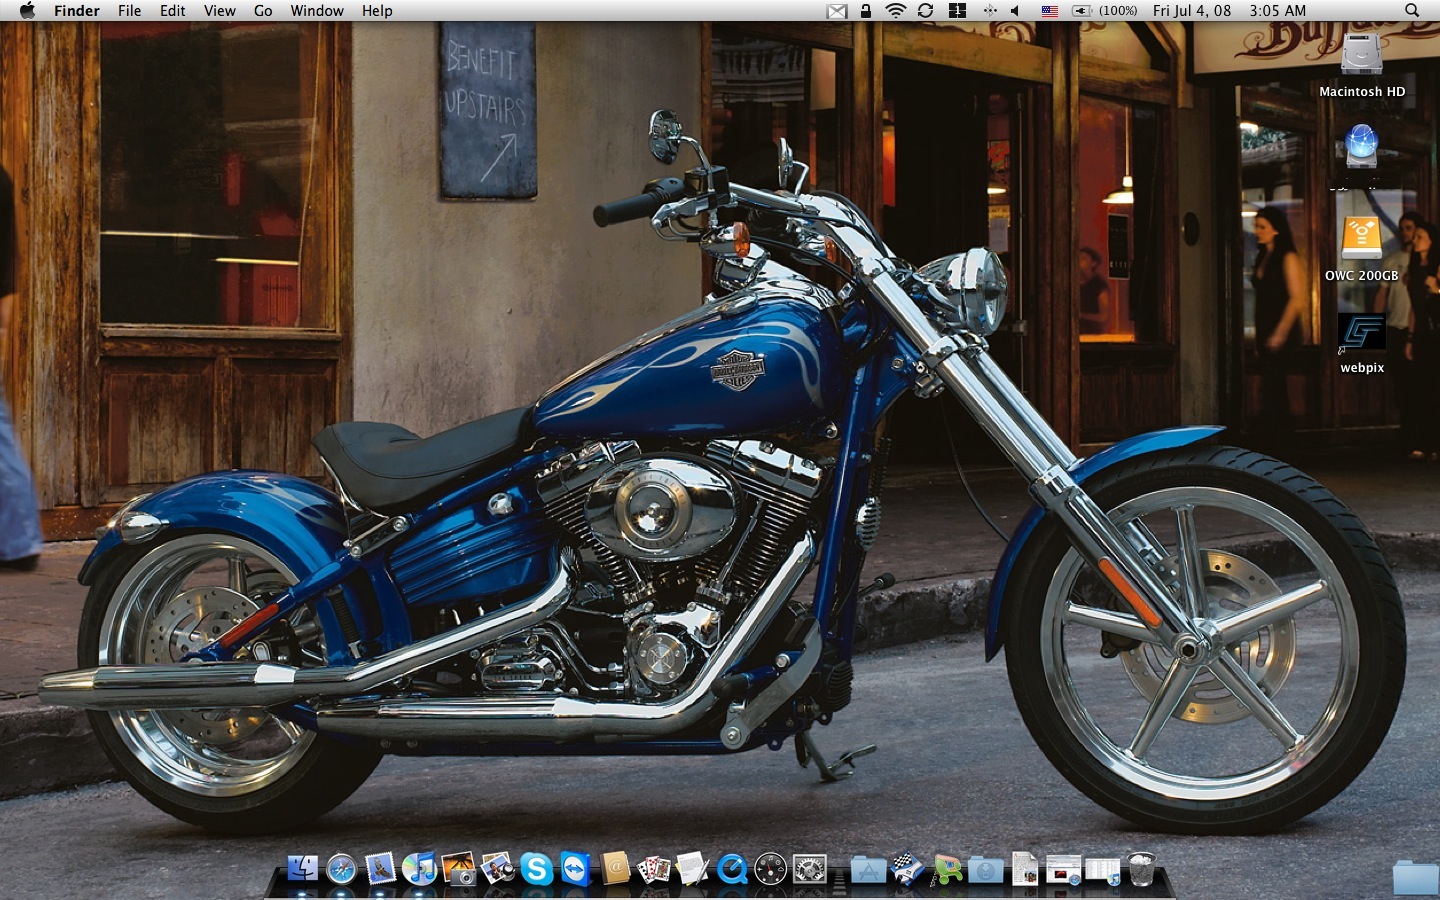The width and height of the screenshot is (1440, 900).
Task: Click the "(100%)" battery percentage text
Action: pyautogui.click(x=1118, y=10)
